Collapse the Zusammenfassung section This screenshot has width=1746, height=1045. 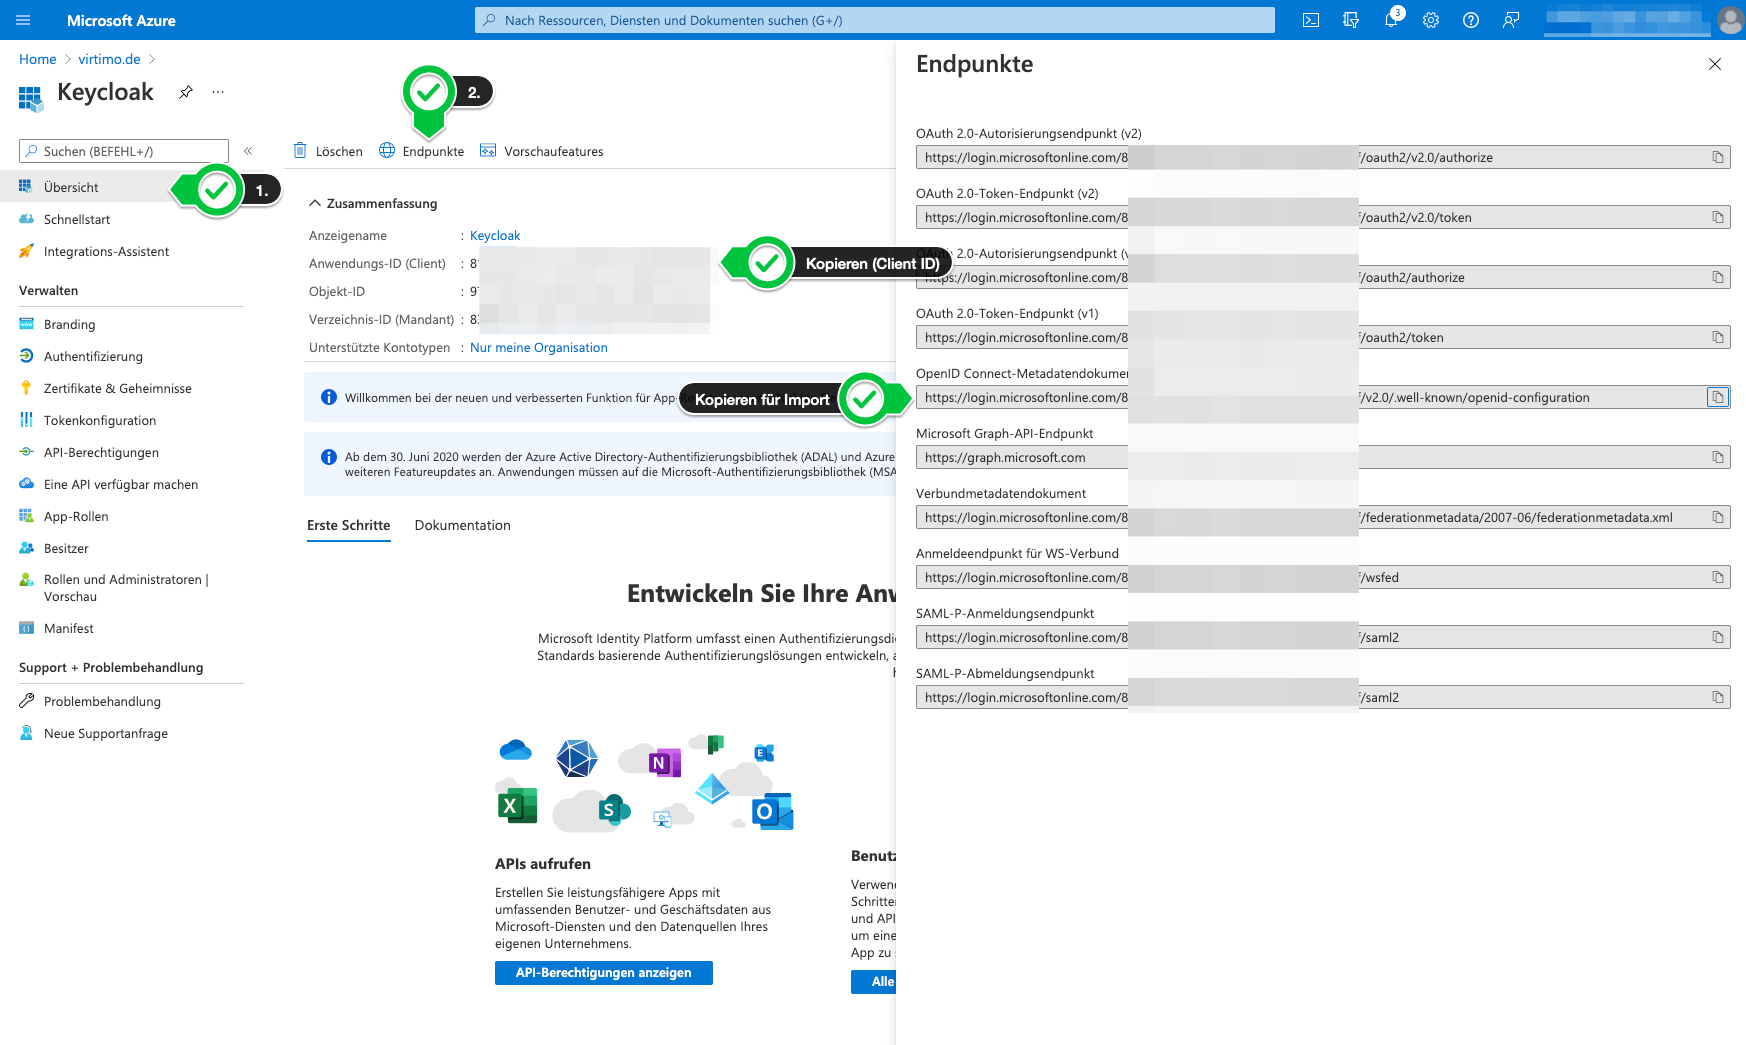315,203
